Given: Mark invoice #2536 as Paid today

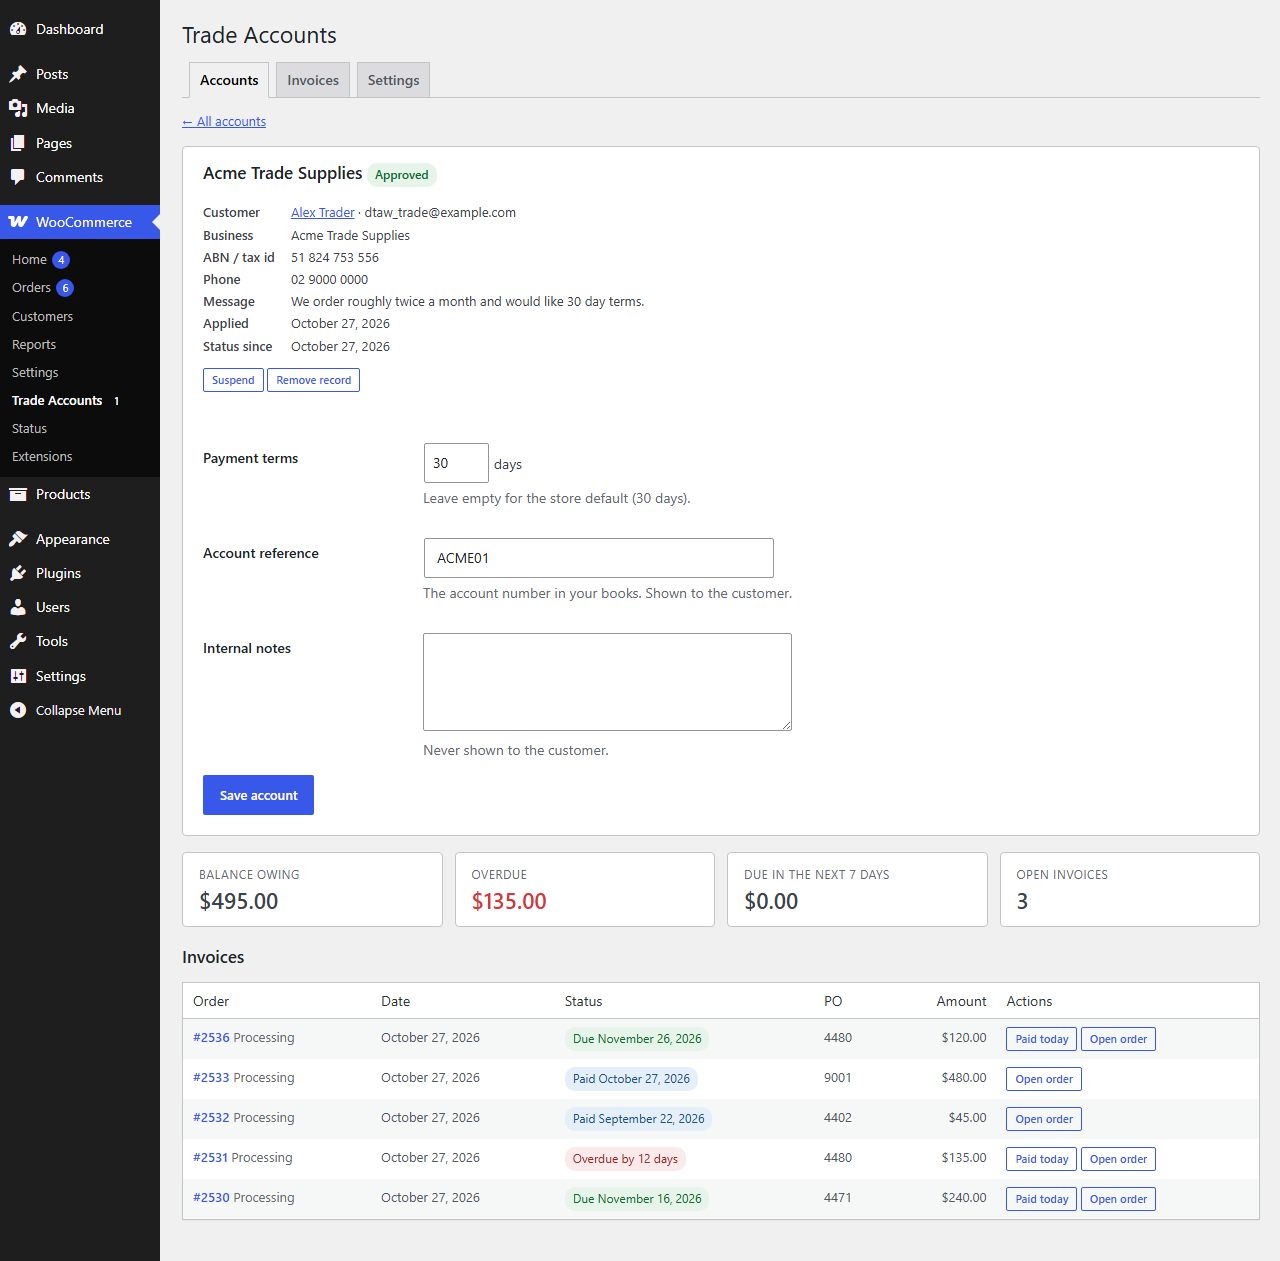Looking at the screenshot, I should (1041, 1039).
